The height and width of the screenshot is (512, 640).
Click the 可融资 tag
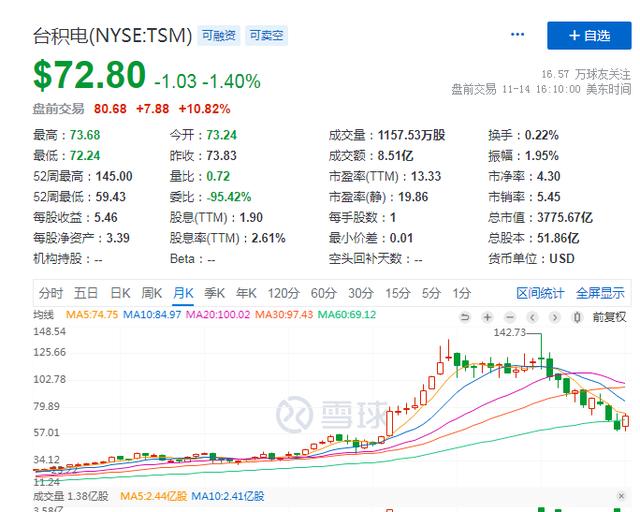coord(219,36)
